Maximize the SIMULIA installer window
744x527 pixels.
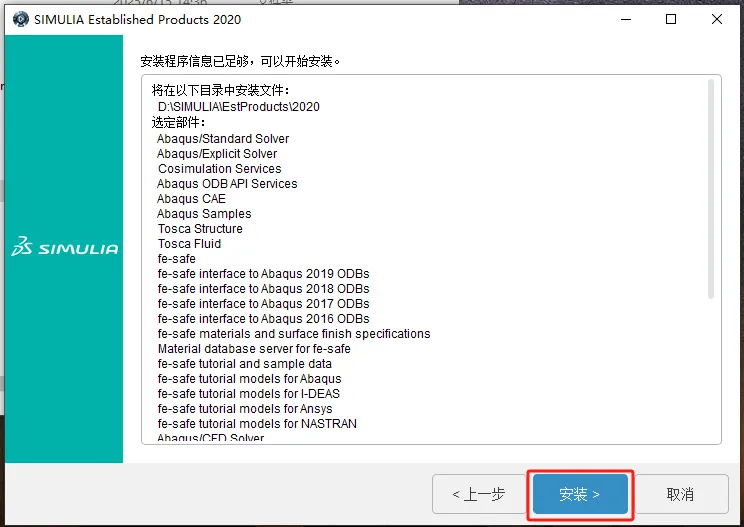coord(671,19)
